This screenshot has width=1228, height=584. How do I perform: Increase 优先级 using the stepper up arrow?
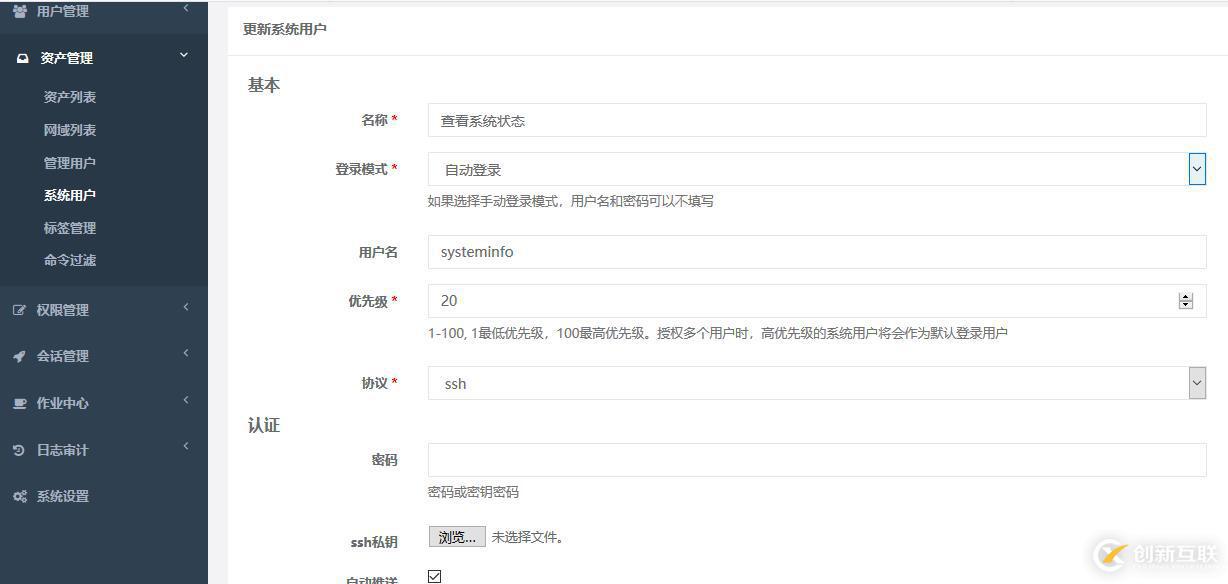point(1186,295)
